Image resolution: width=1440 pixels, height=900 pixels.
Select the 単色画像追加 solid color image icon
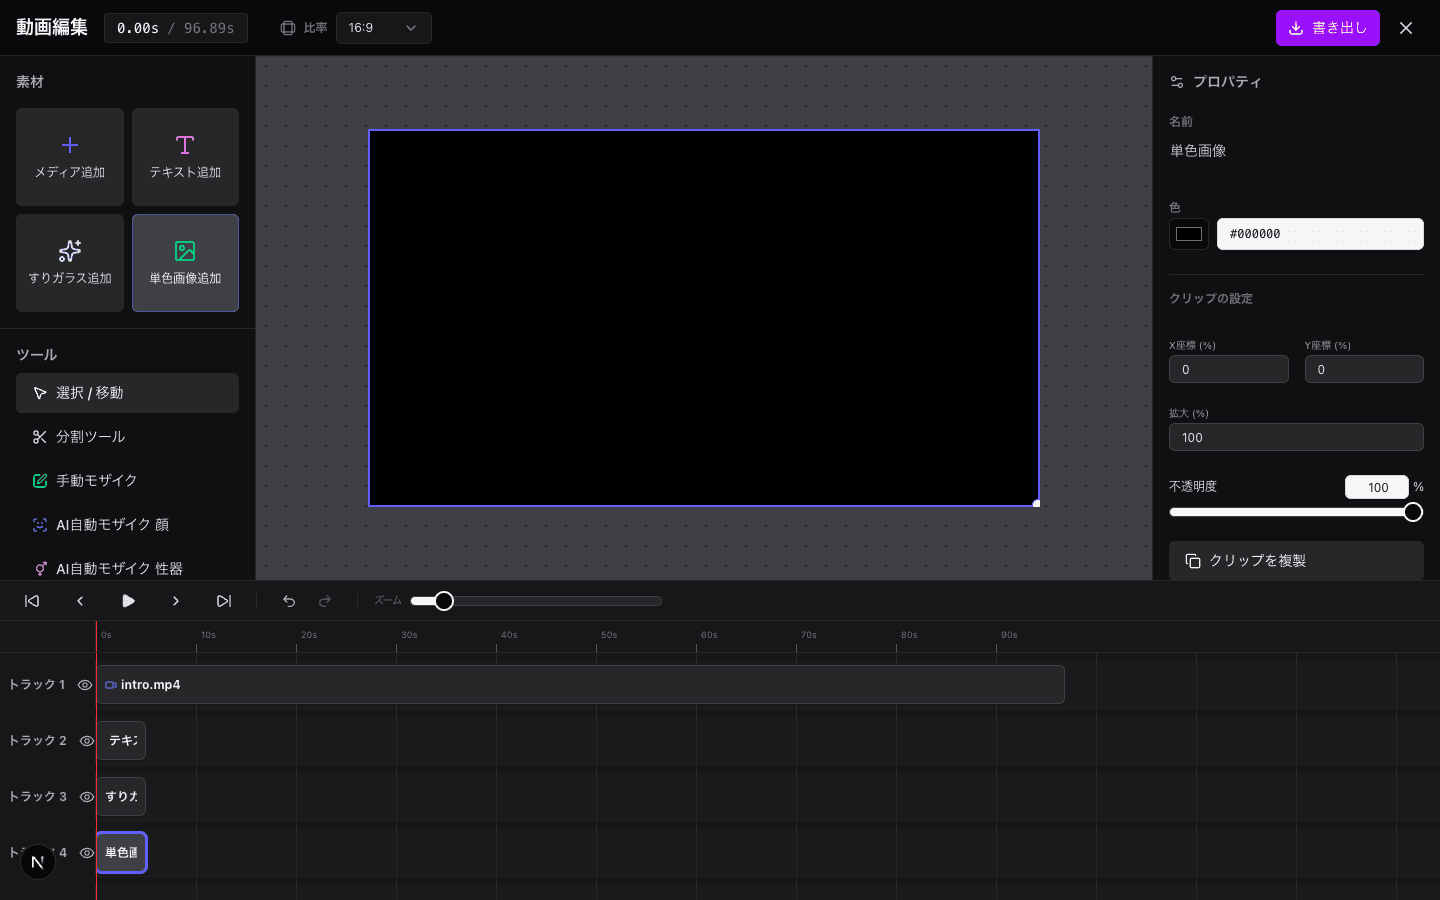pos(185,263)
